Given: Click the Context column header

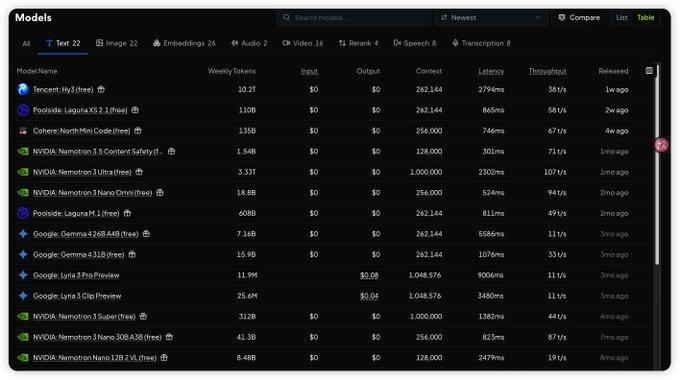Looking at the screenshot, I should [429, 71].
